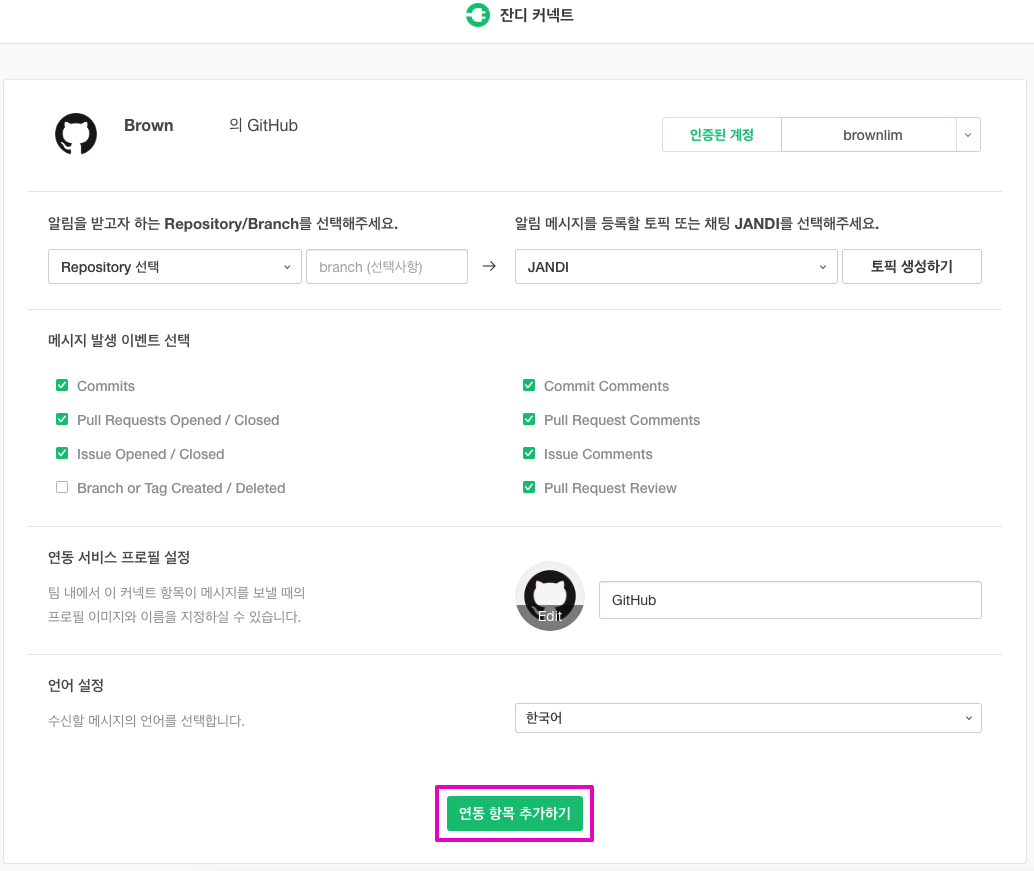This screenshot has width=1034, height=871.
Task: Click the 연동 항목 추가하기 button
Action: (x=514, y=814)
